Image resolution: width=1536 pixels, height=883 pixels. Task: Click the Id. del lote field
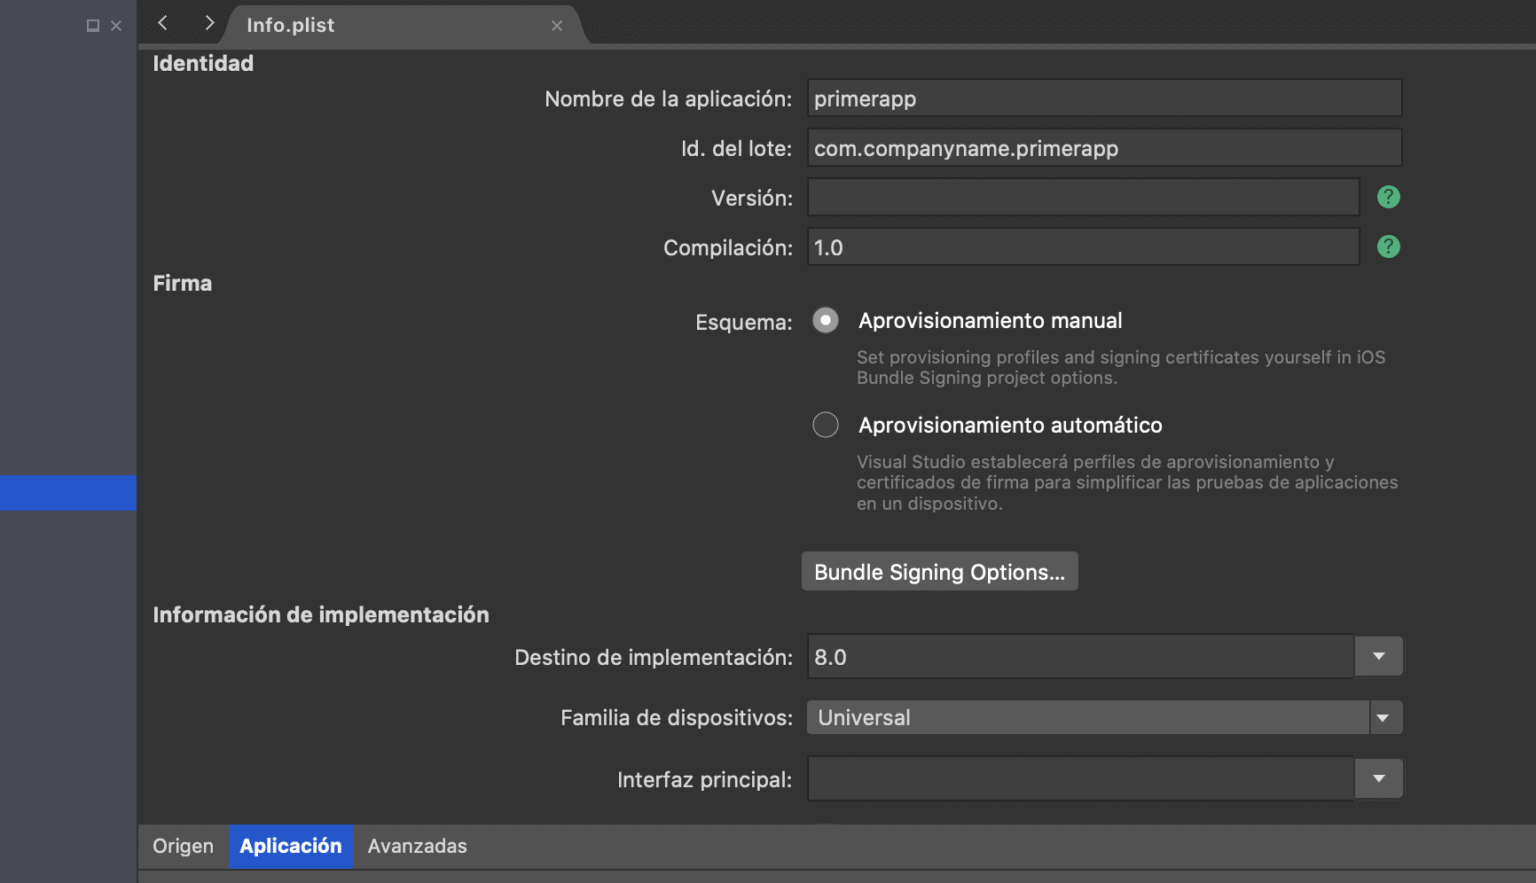1100,147
